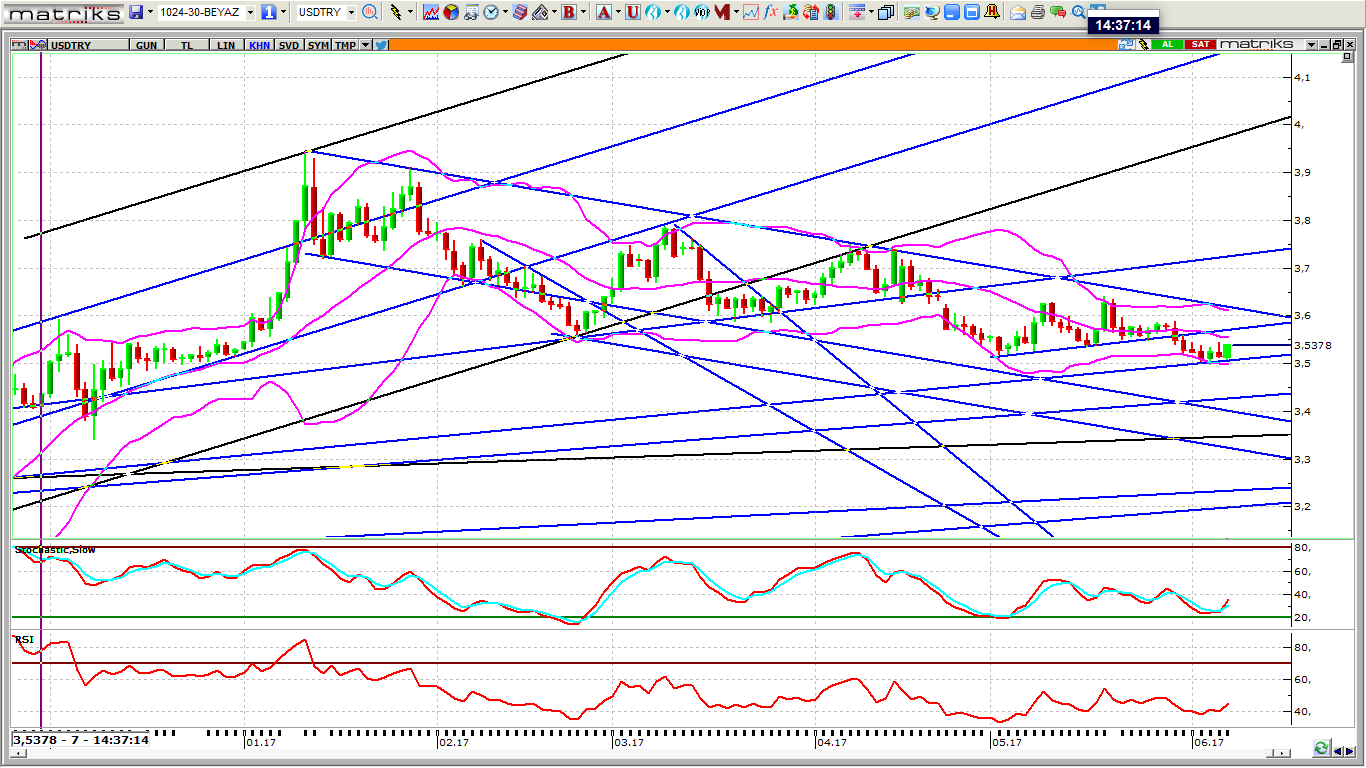Viewport: 1366px width, 768px height.
Task: Click the printer icon in toolbar
Action: (x=1037, y=12)
